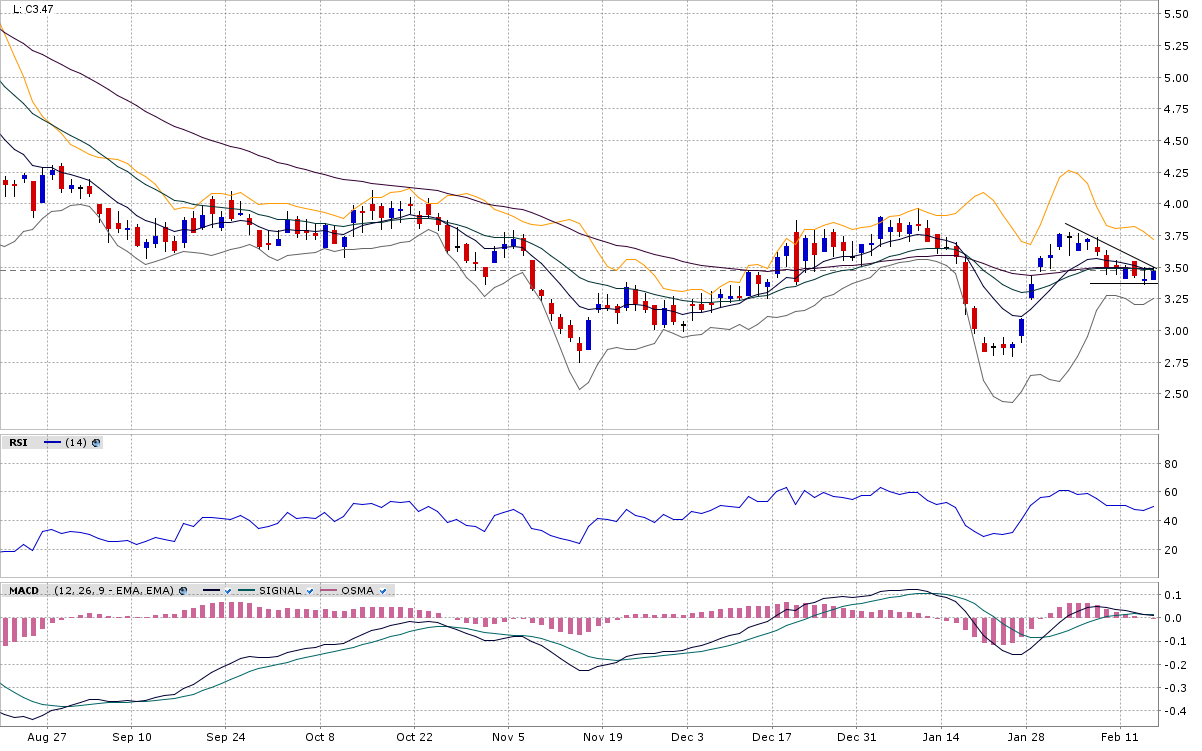
Task: Toggle the MACD line visibility checkmark
Action: coord(228,591)
